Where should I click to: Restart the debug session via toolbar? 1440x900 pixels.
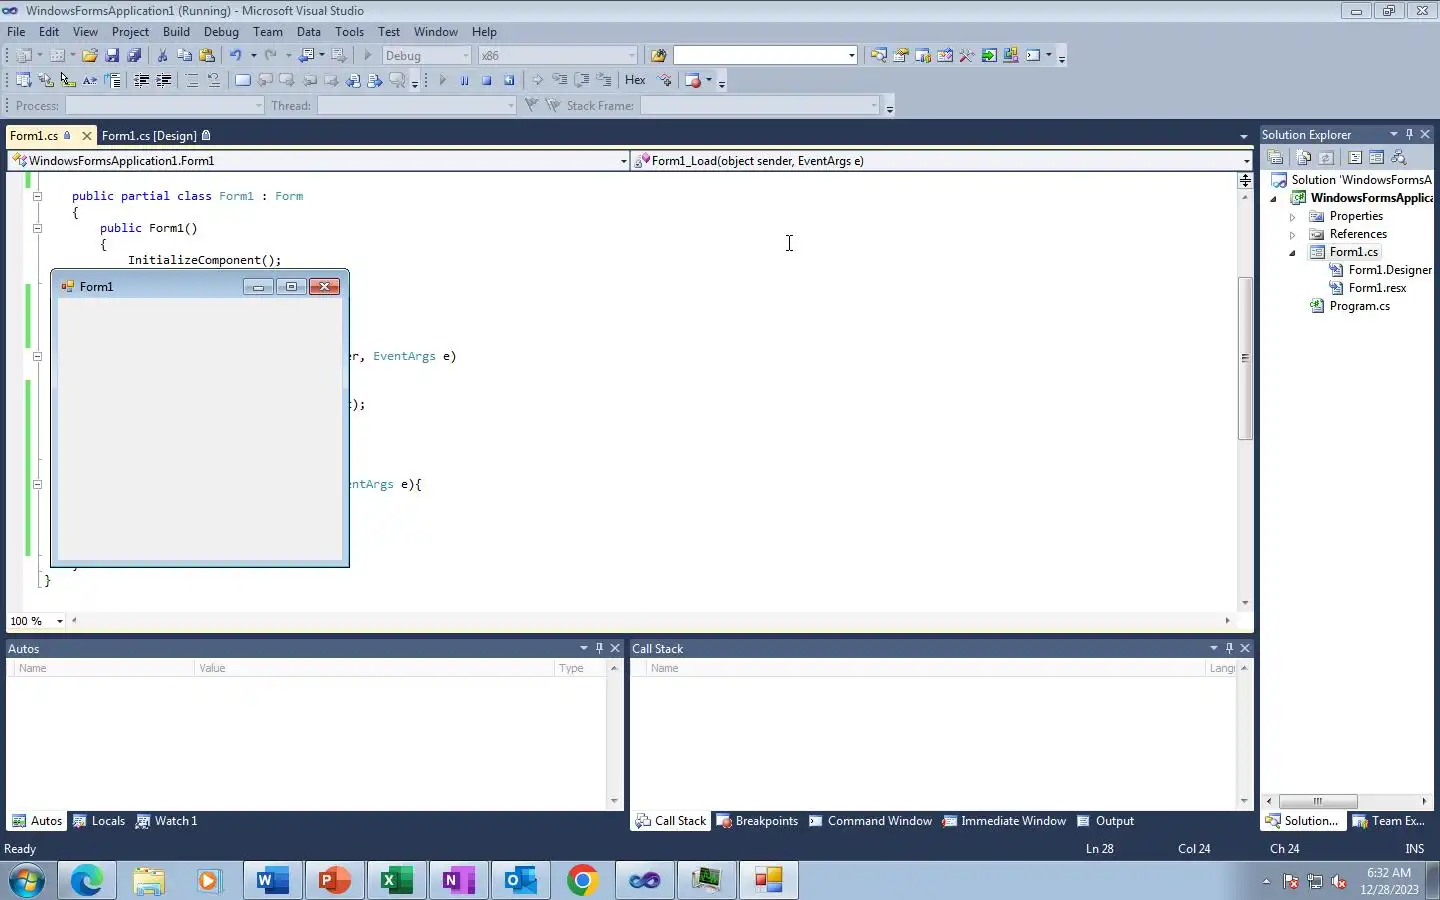[509, 80]
